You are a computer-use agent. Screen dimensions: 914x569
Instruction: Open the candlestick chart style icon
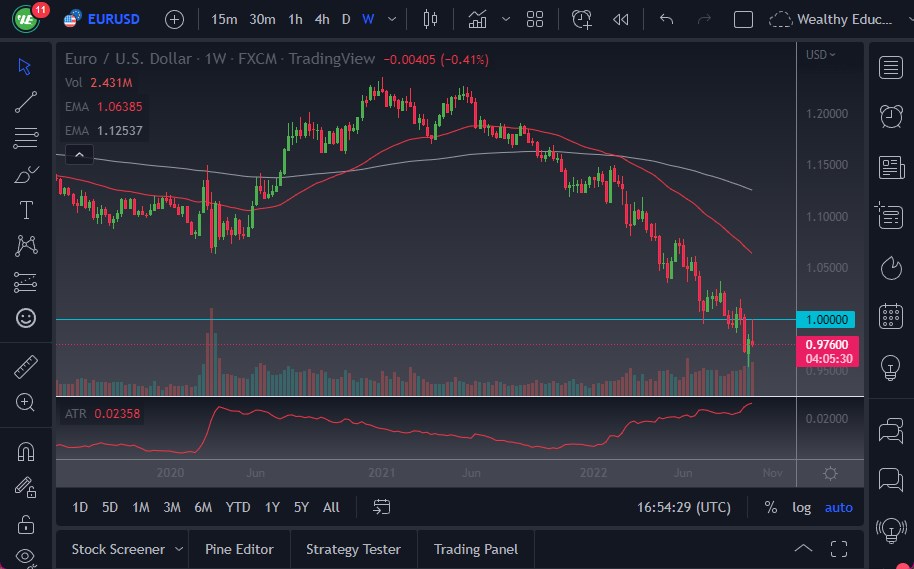pos(431,19)
